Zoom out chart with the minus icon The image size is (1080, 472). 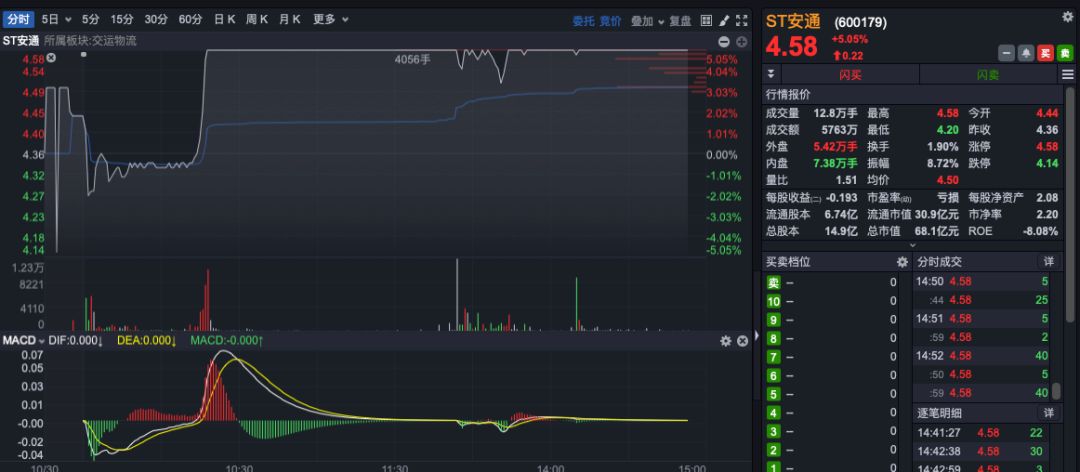[724, 41]
